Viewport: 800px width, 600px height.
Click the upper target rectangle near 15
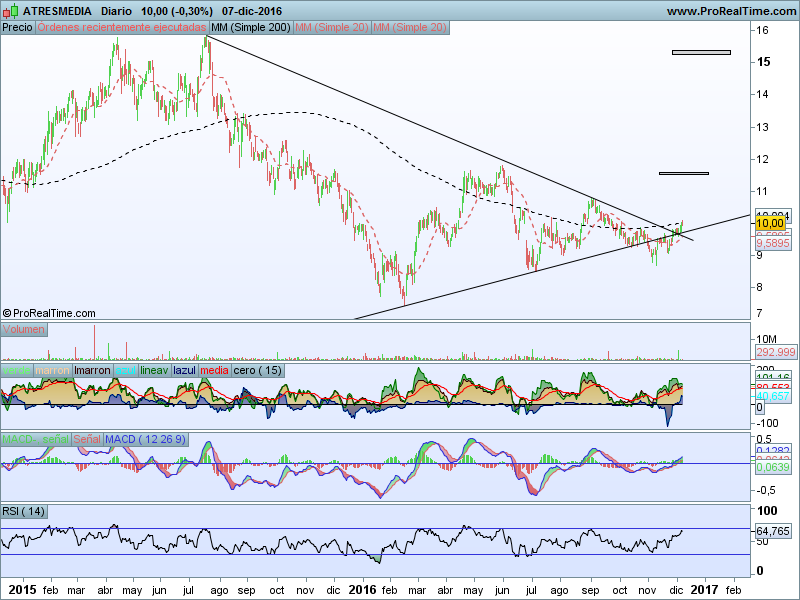[x=701, y=52]
